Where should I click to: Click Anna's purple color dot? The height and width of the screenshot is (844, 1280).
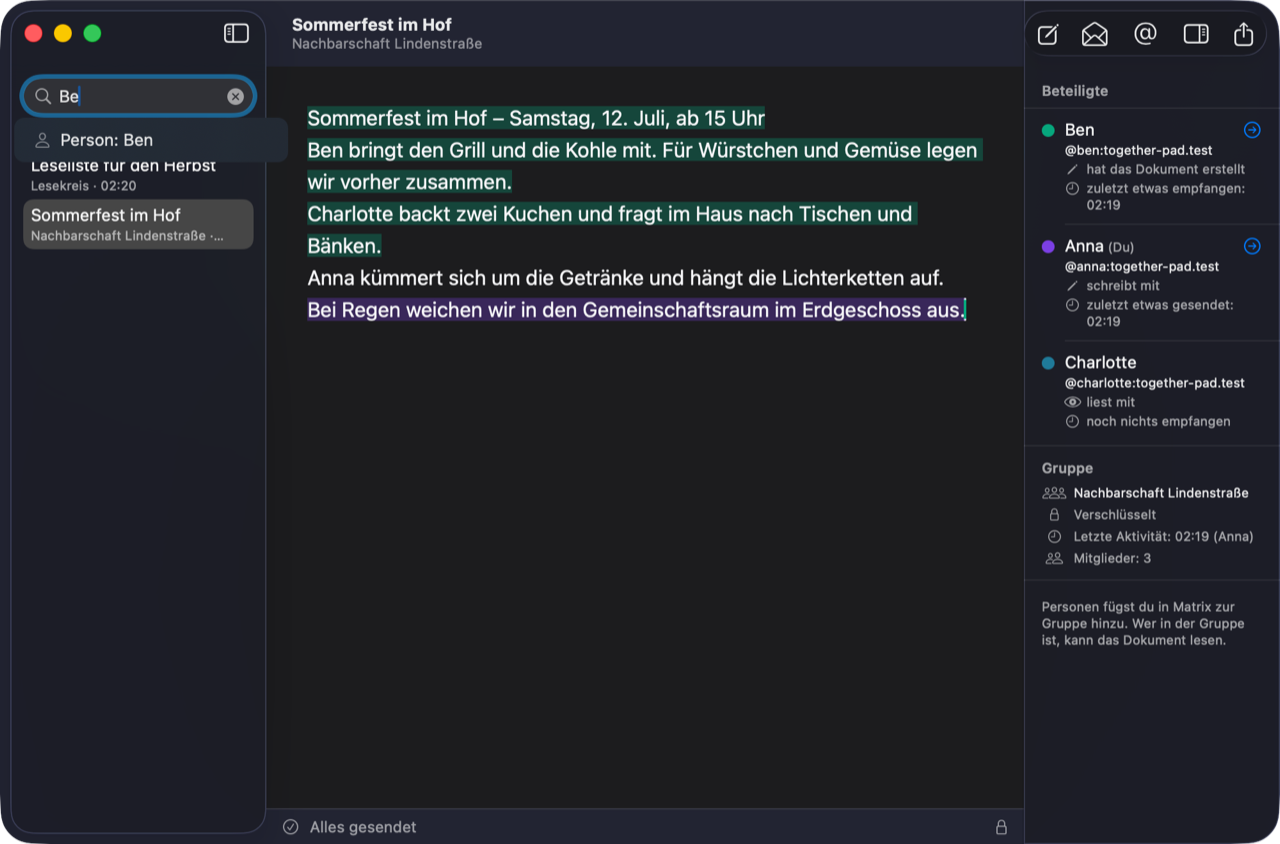click(x=1048, y=246)
